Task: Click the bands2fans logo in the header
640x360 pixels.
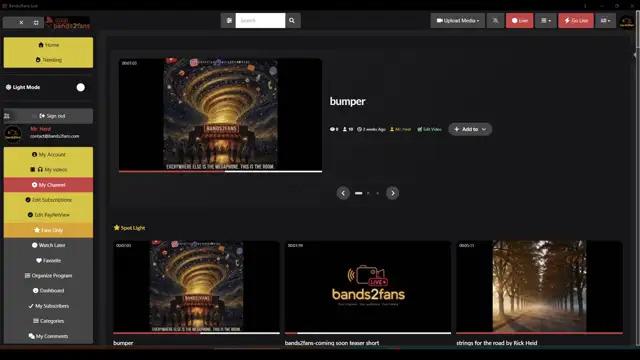Action: tap(67, 22)
